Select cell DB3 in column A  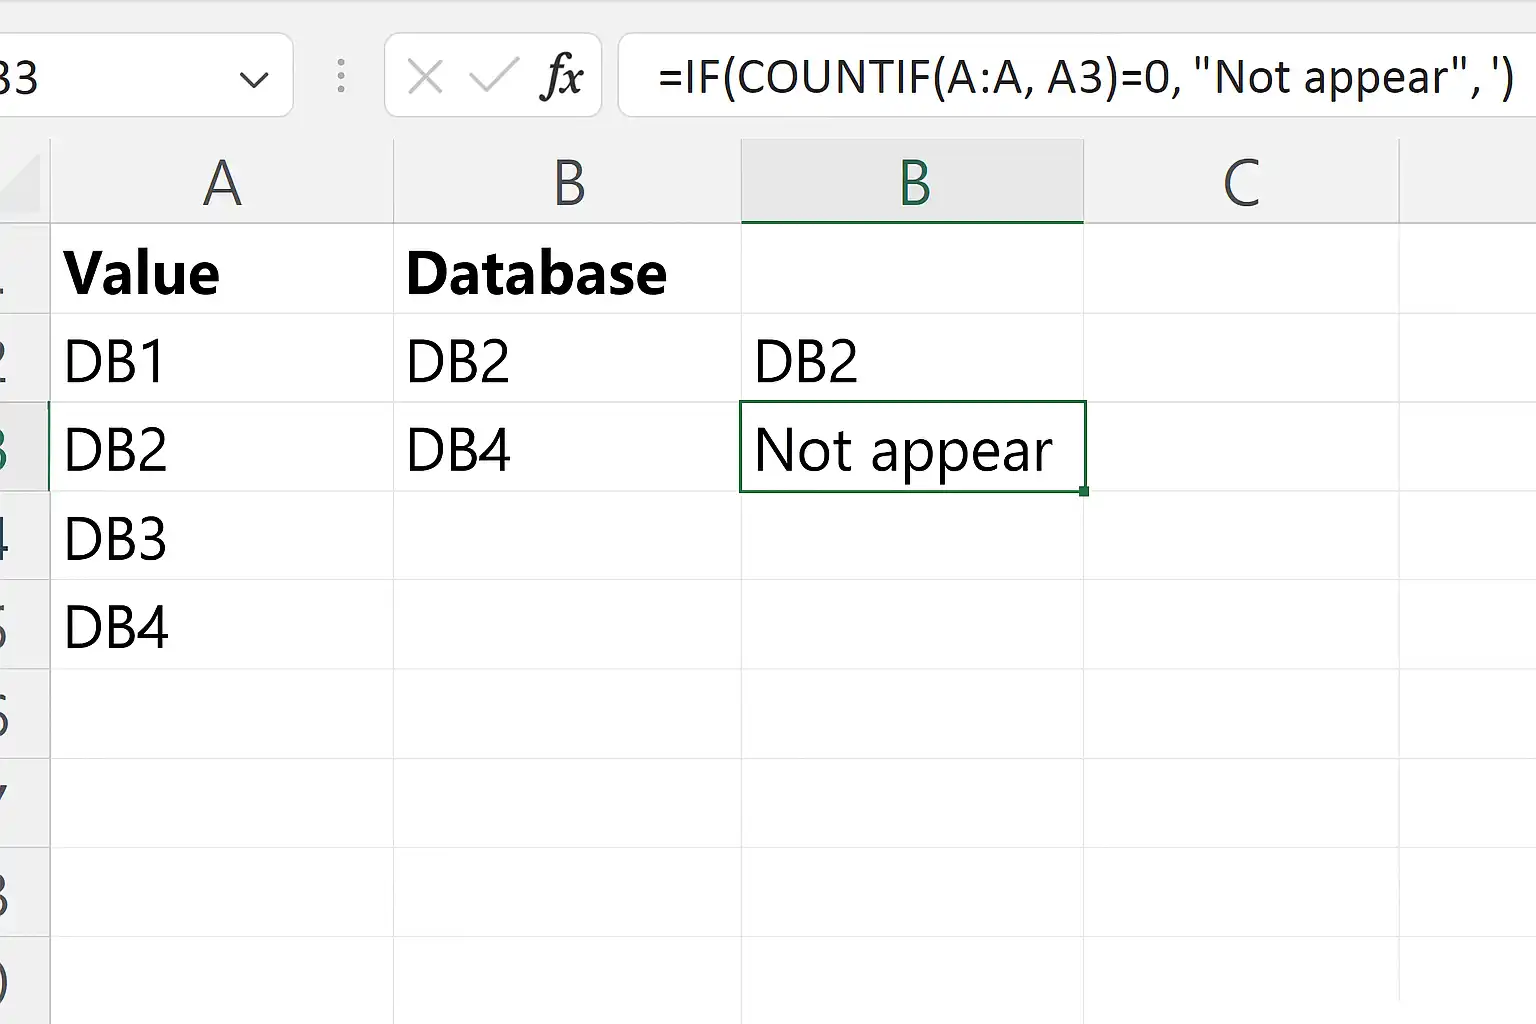[222, 536]
